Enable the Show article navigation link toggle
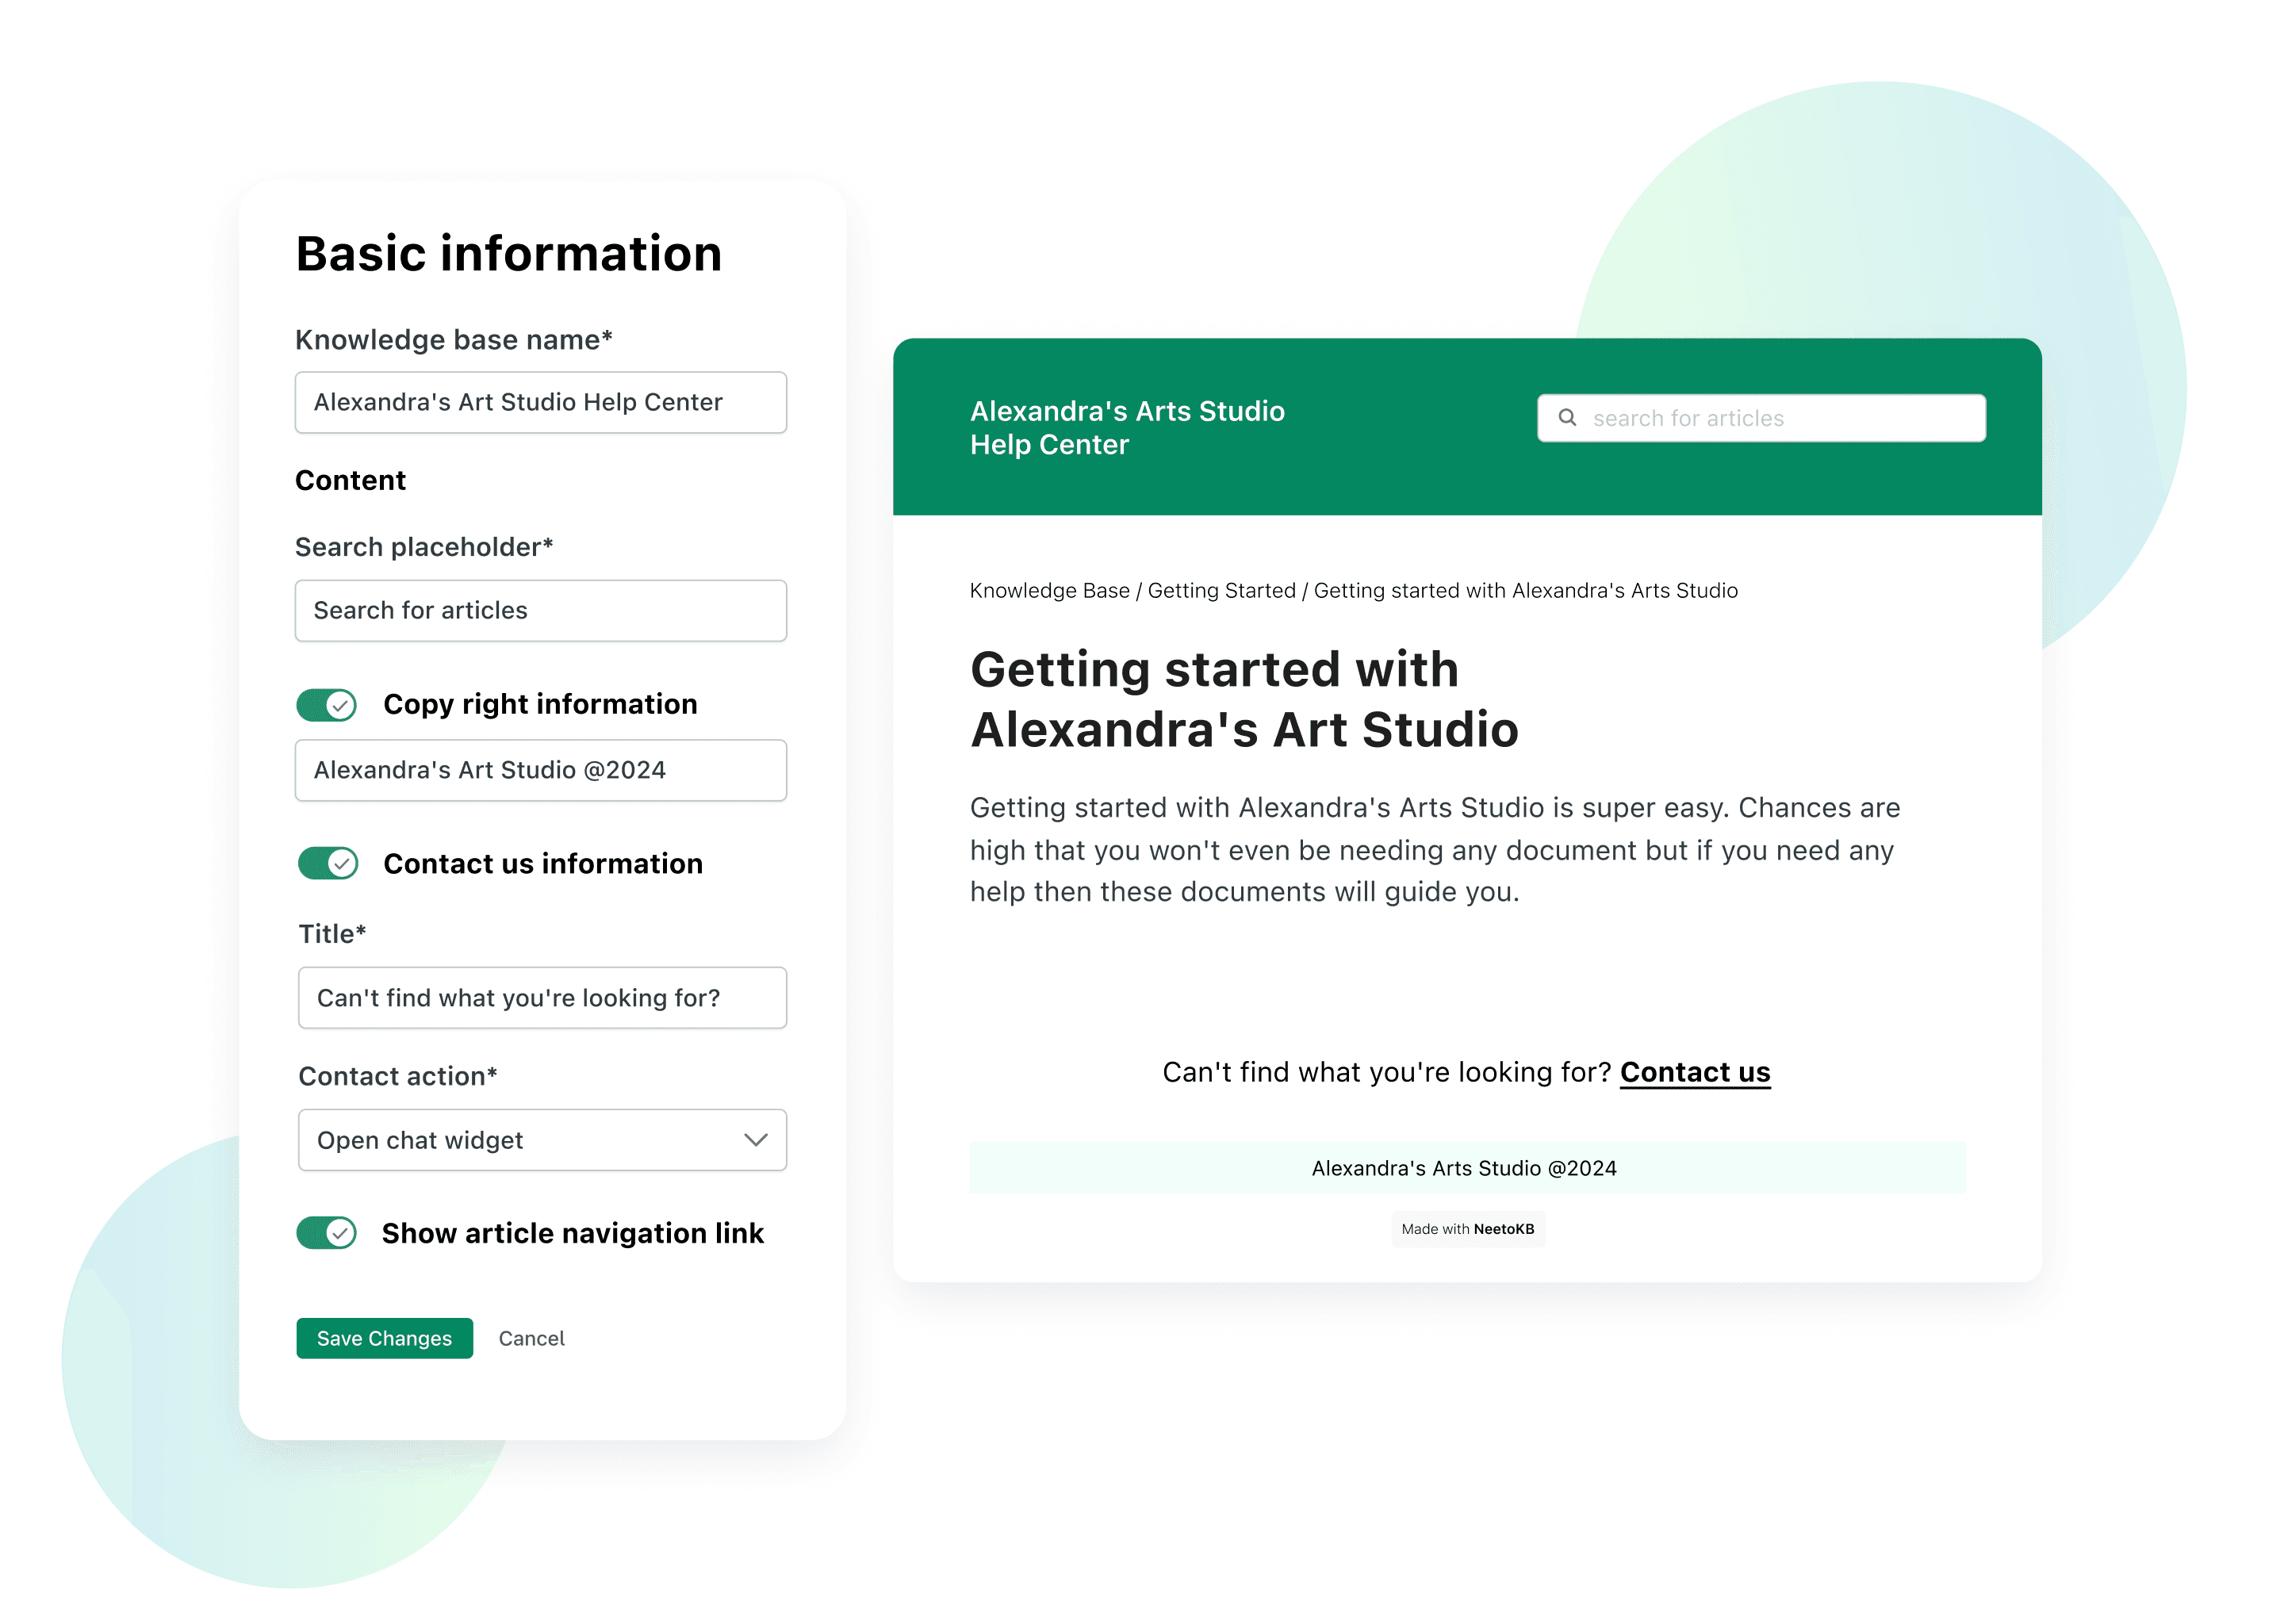The image size is (2284, 1624). click(x=328, y=1231)
